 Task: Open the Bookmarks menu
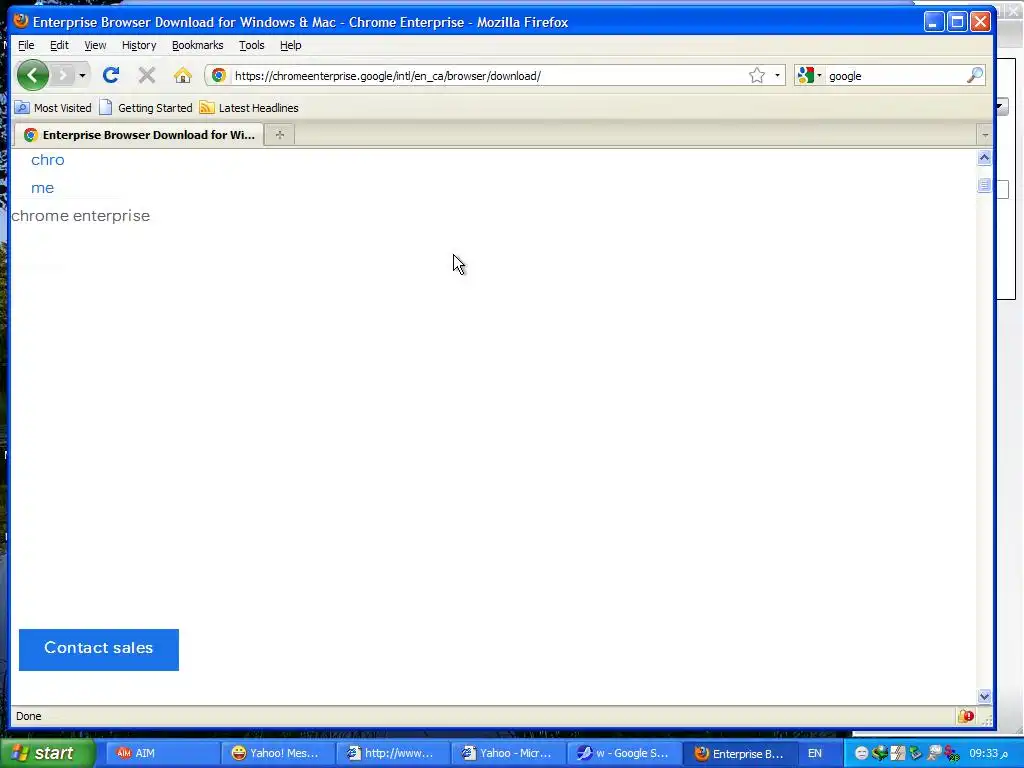click(198, 45)
